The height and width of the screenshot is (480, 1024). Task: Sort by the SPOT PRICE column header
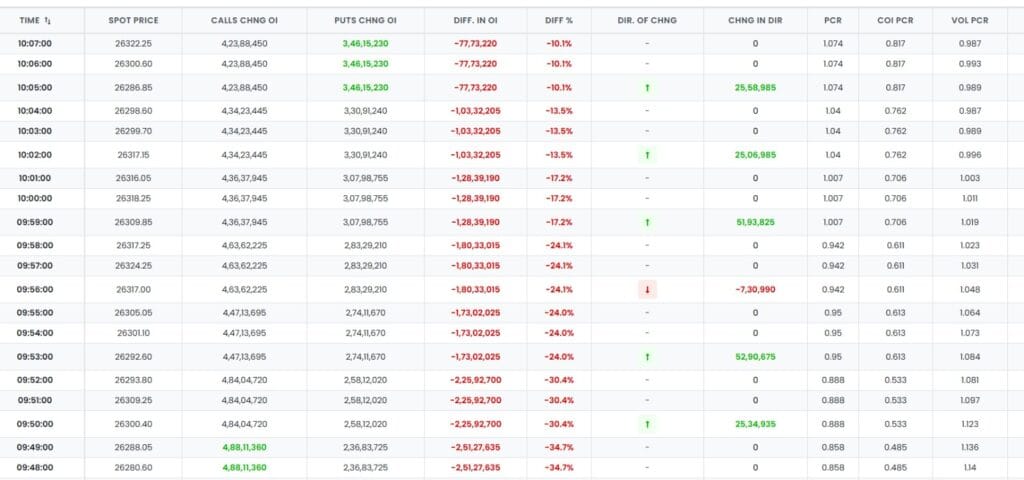pyautogui.click(x=133, y=20)
